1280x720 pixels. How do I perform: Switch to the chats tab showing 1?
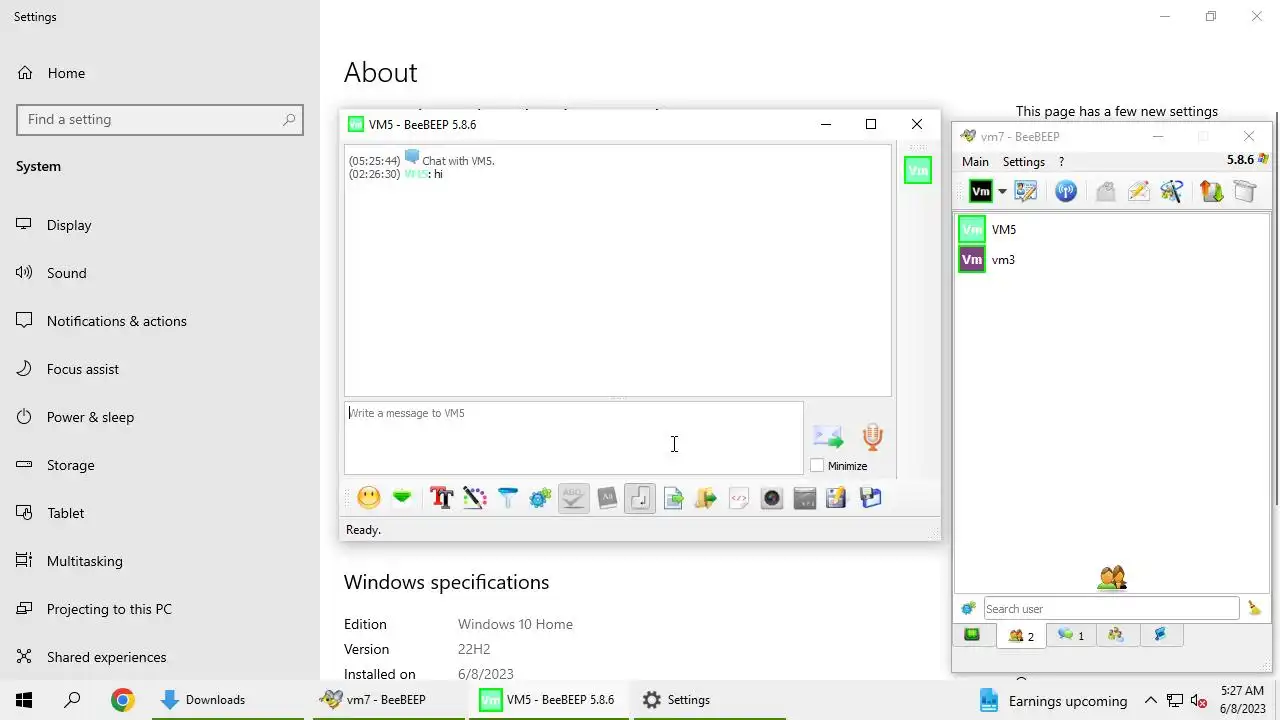tap(1070, 635)
